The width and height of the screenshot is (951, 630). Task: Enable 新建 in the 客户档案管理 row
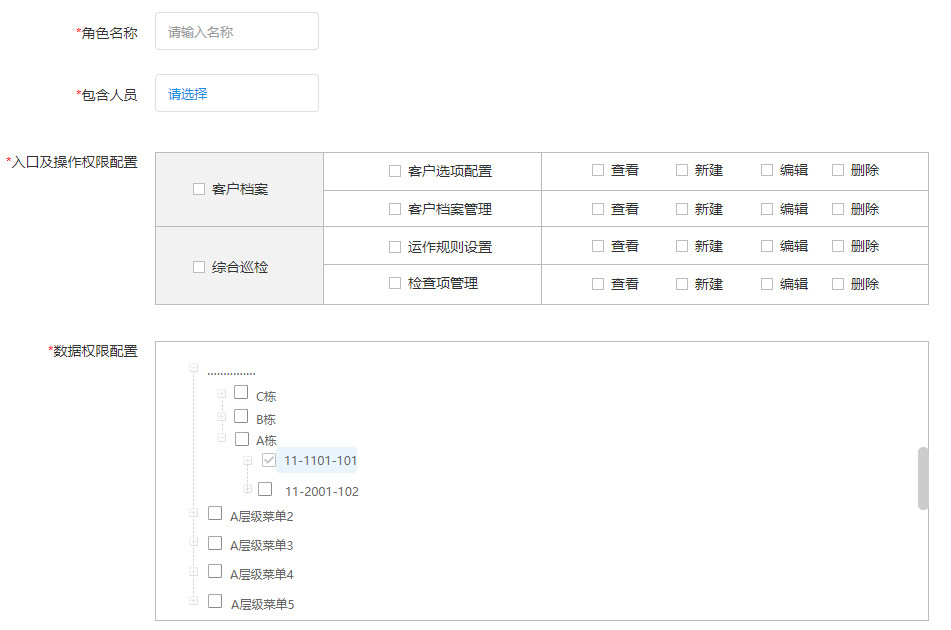[x=681, y=208]
